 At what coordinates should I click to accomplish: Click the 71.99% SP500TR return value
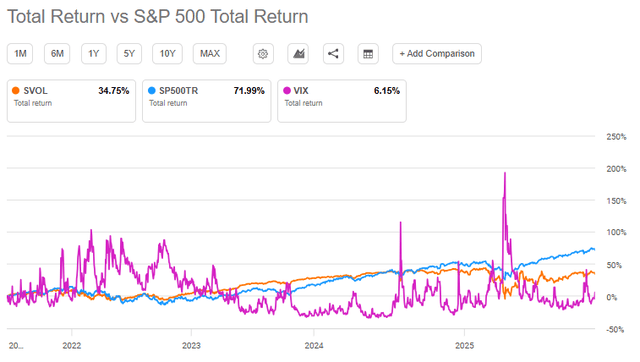click(x=249, y=91)
